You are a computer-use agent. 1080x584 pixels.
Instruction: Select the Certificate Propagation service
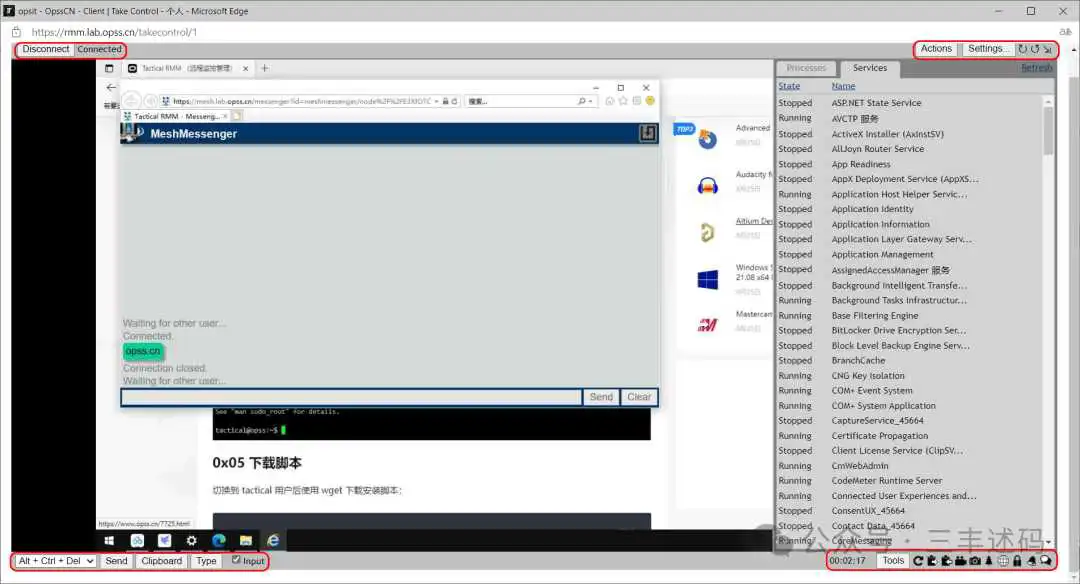(909, 436)
